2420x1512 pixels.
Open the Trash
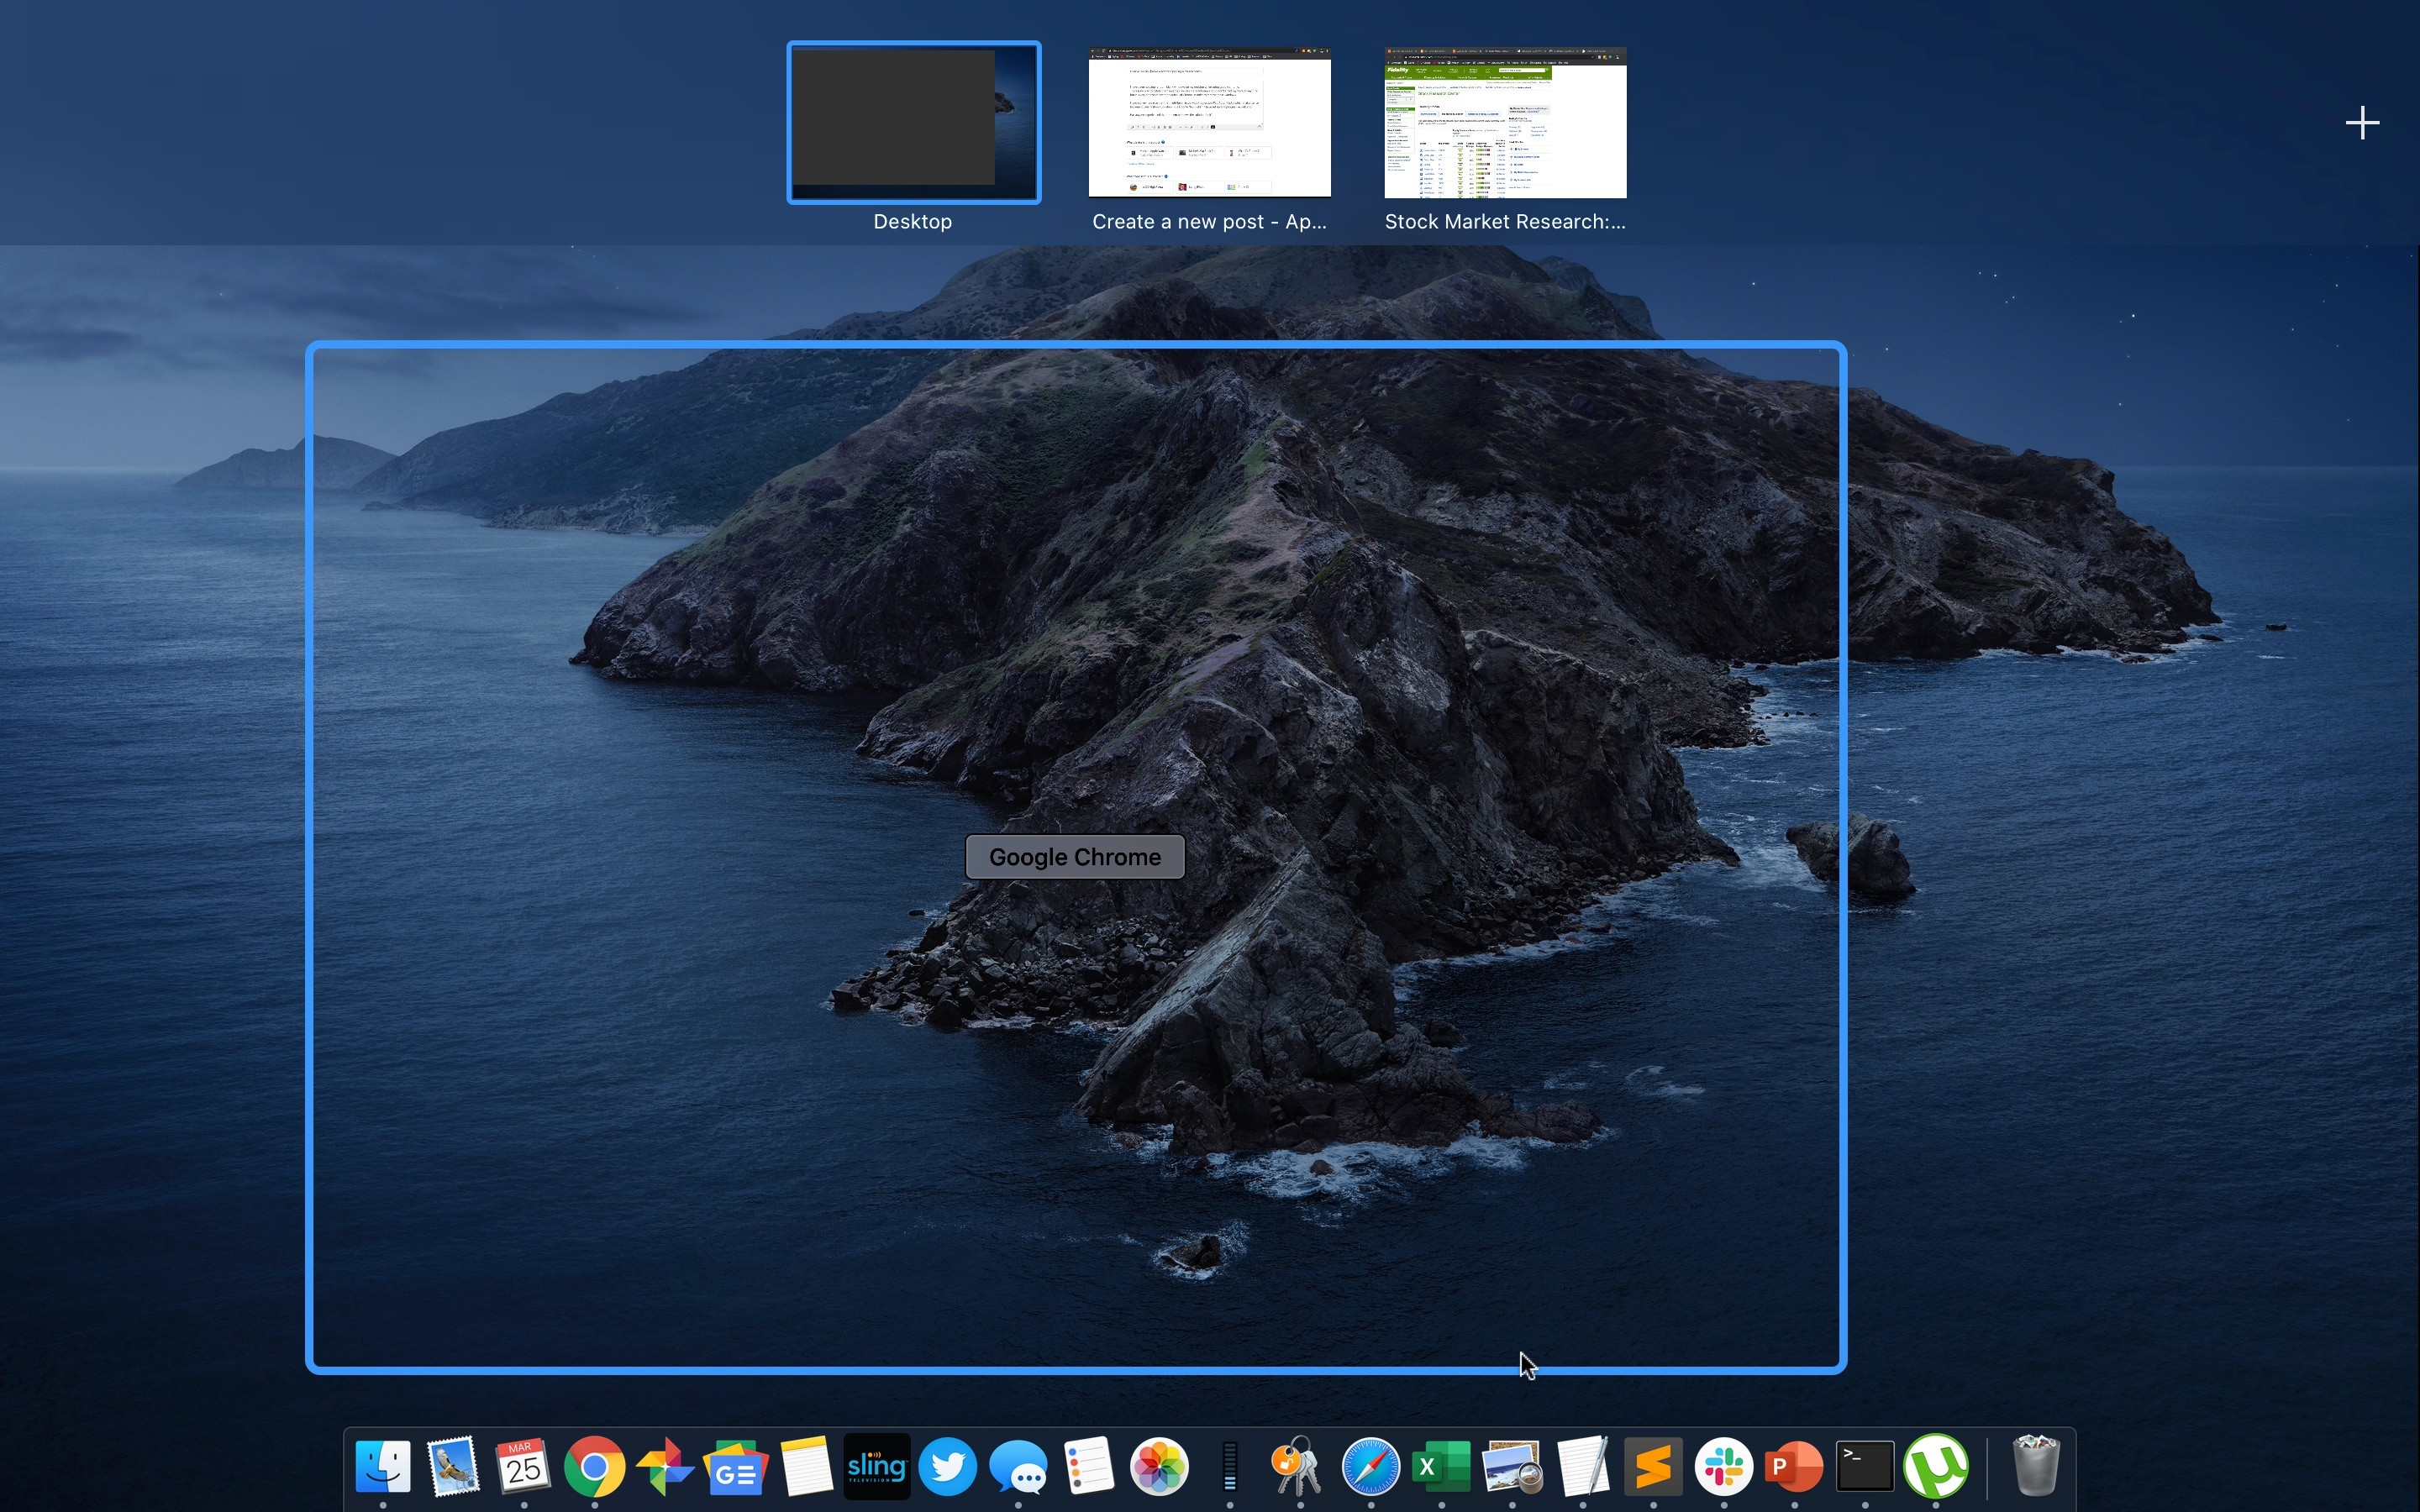click(2035, 1466)
